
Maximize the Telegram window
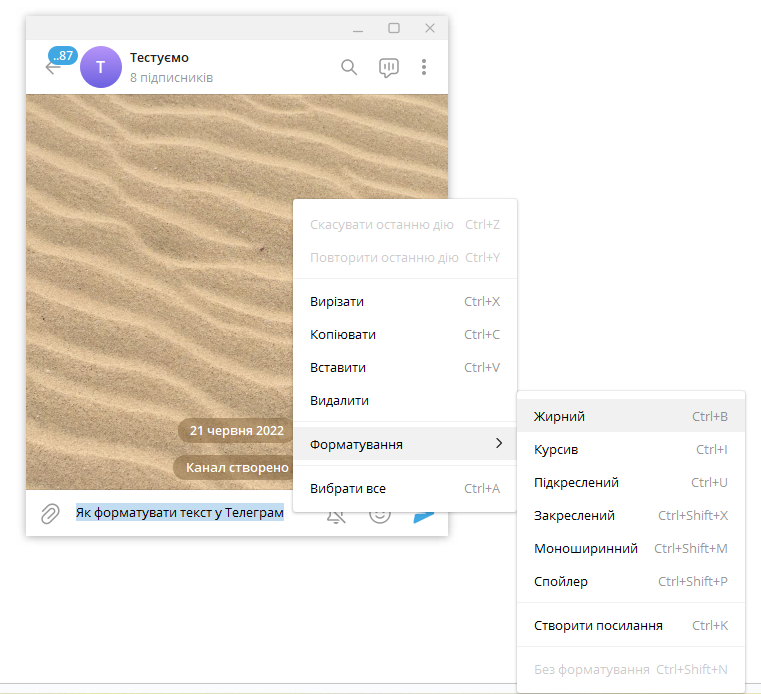pyautogui.click(x=394, y=28)
